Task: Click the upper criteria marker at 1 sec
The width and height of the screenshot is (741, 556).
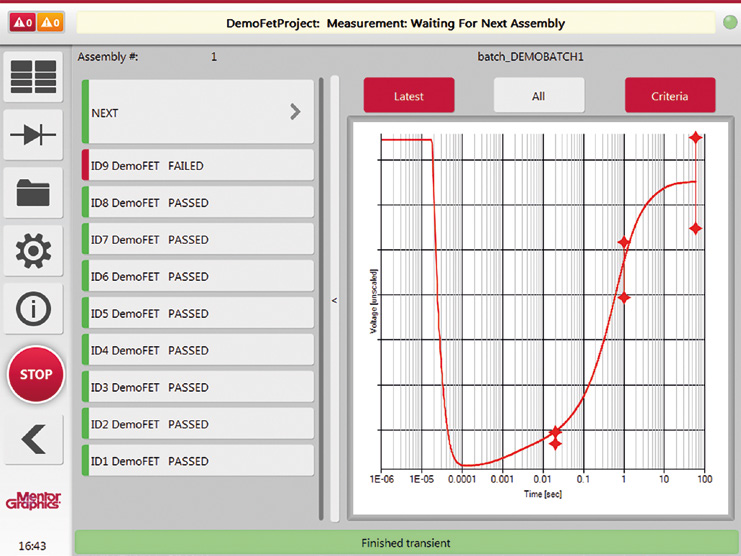Action: (x=624, y=242)
